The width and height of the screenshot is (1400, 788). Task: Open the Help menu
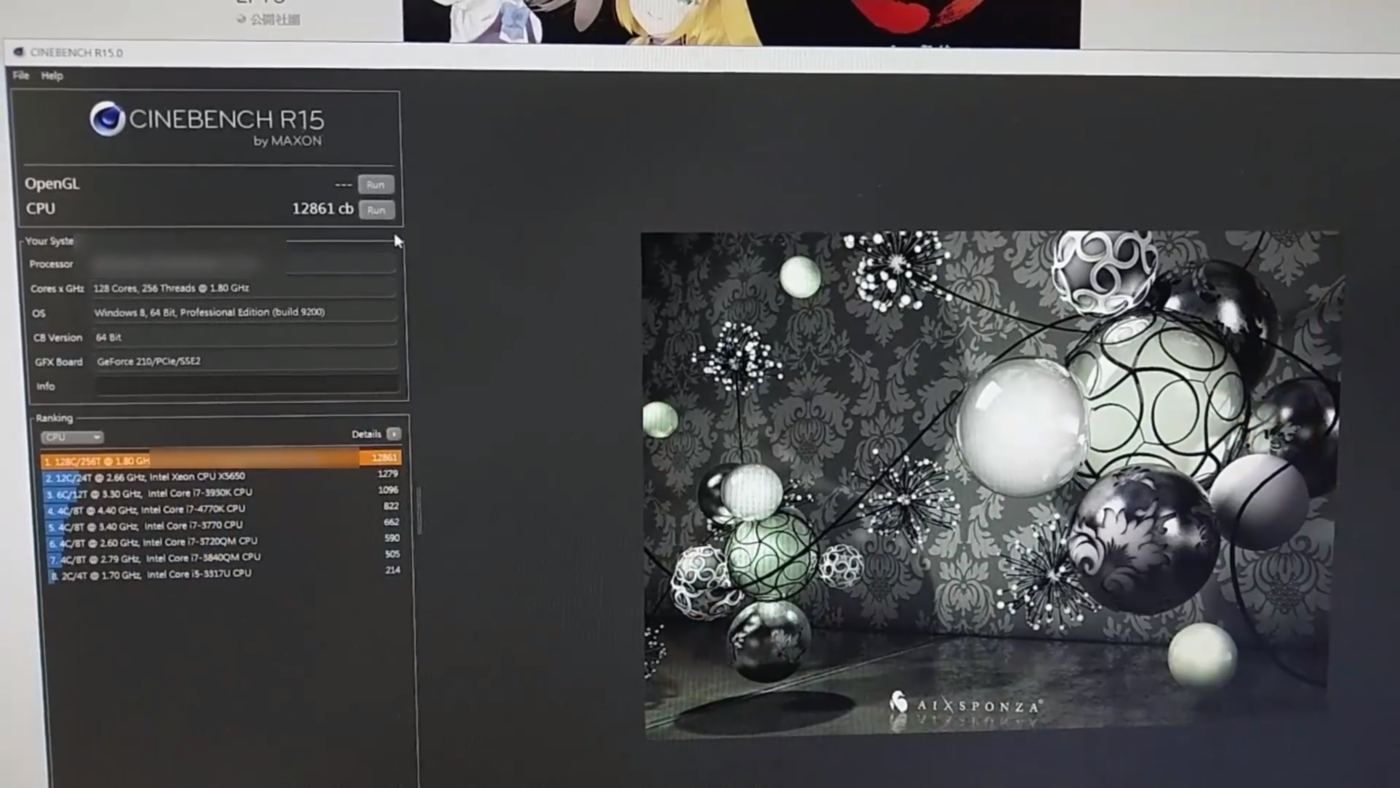click(51, 75)
